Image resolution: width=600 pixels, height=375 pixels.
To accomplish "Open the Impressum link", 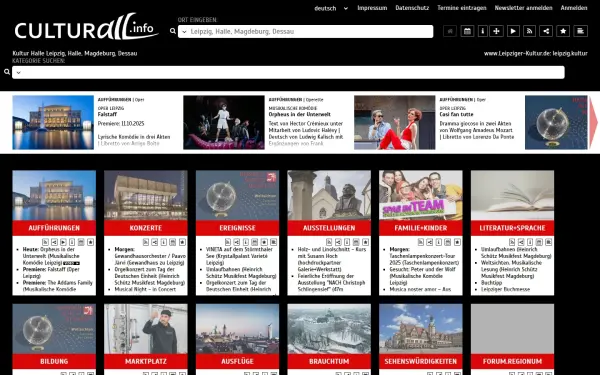I will (x=372, y=8).
